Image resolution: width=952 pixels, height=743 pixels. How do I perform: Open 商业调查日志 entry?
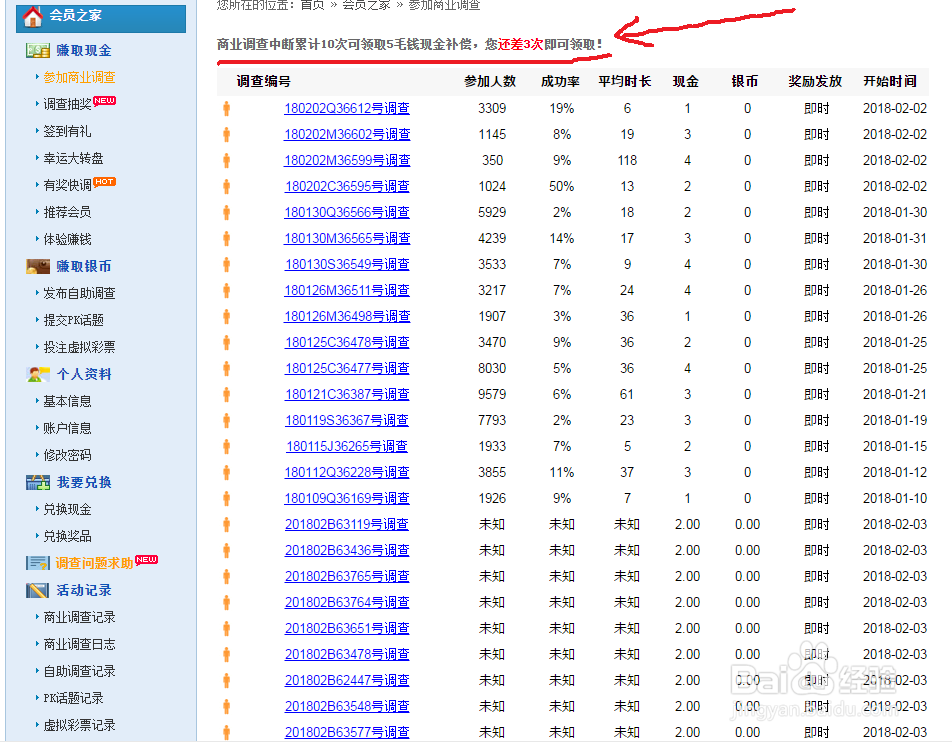click(x=79, y=644)
